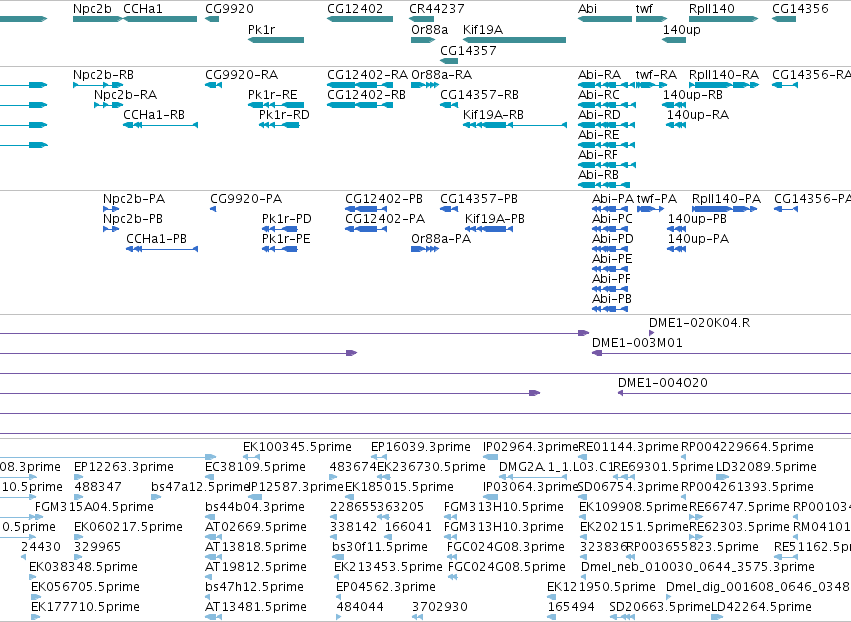The height and width of the screenshot is (622, 851).
Task: Select the RpII140-PA protein feature
Action: pos(725,209)
